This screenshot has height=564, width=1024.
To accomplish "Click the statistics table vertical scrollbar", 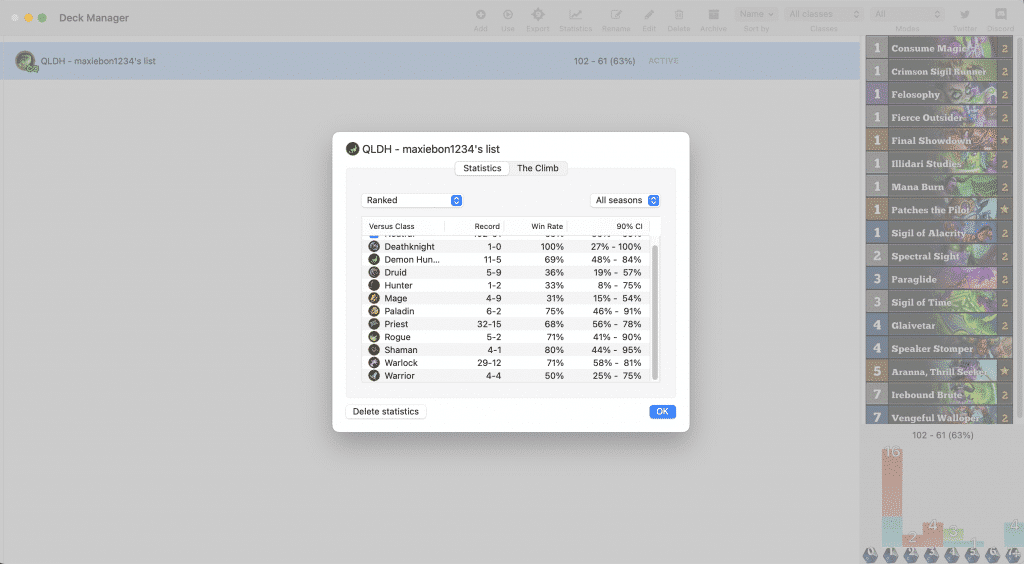I will click(x=655, y=310).
